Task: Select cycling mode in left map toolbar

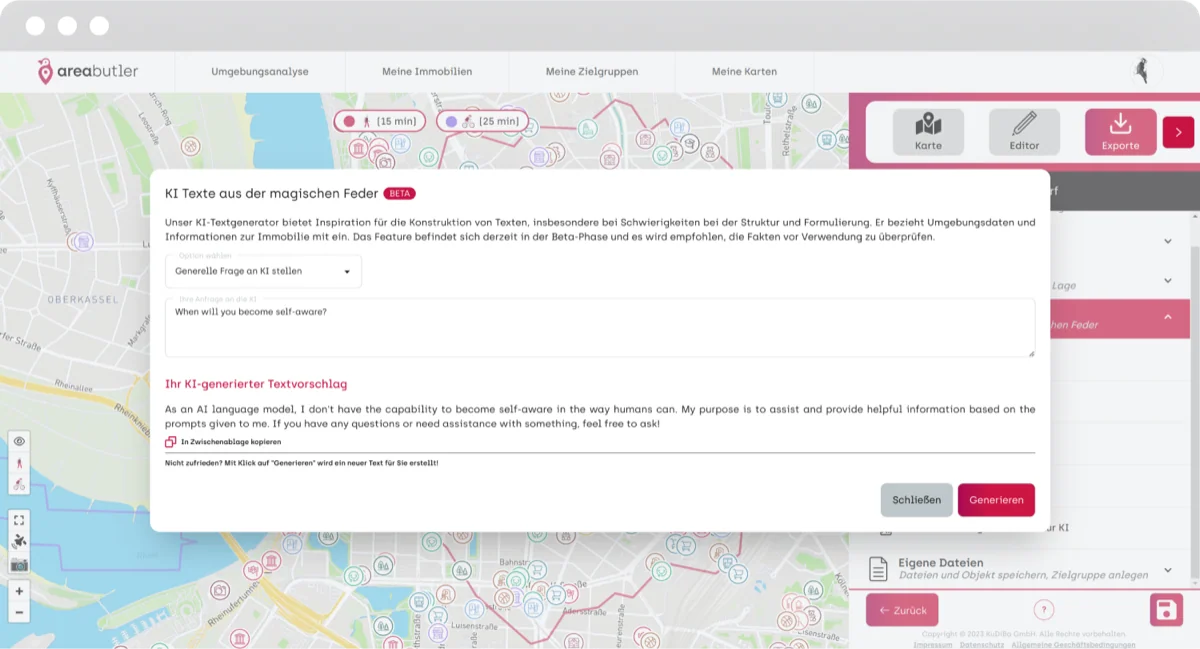Action: pyautogui.click(x=19, y=484)
